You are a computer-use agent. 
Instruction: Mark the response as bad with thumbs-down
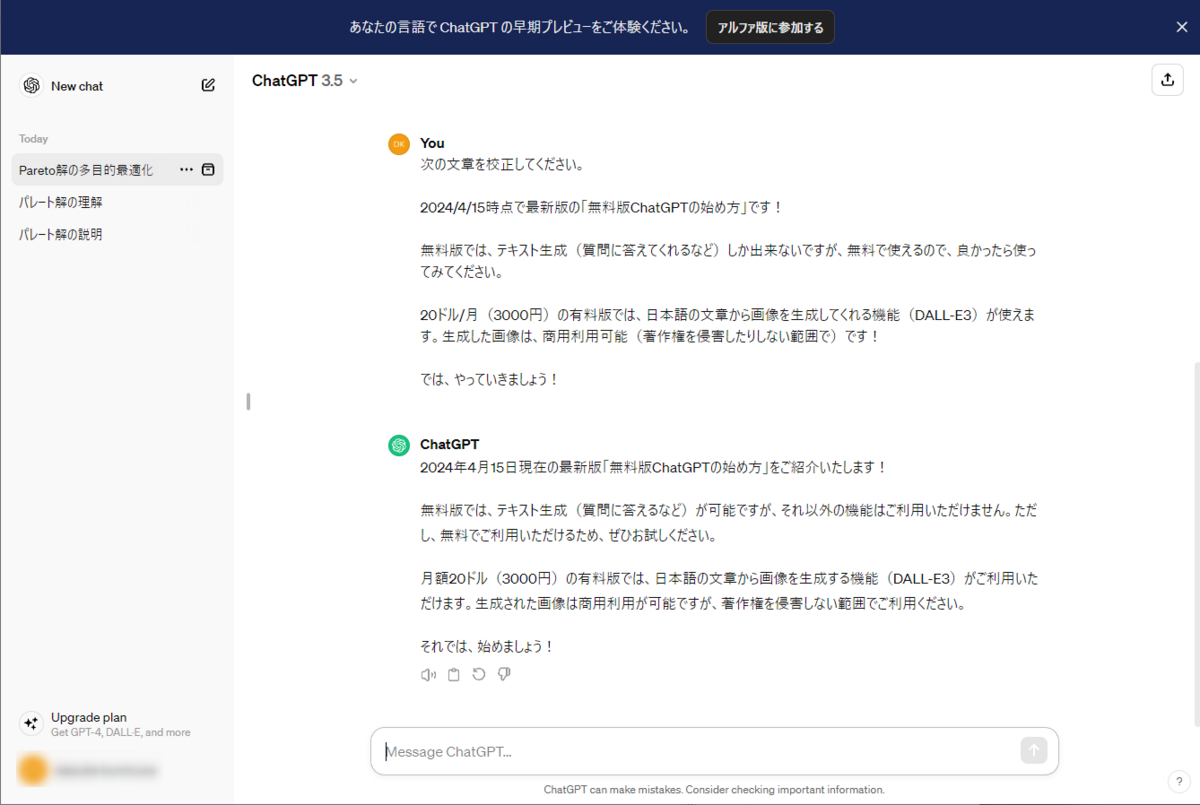[504, 675]
